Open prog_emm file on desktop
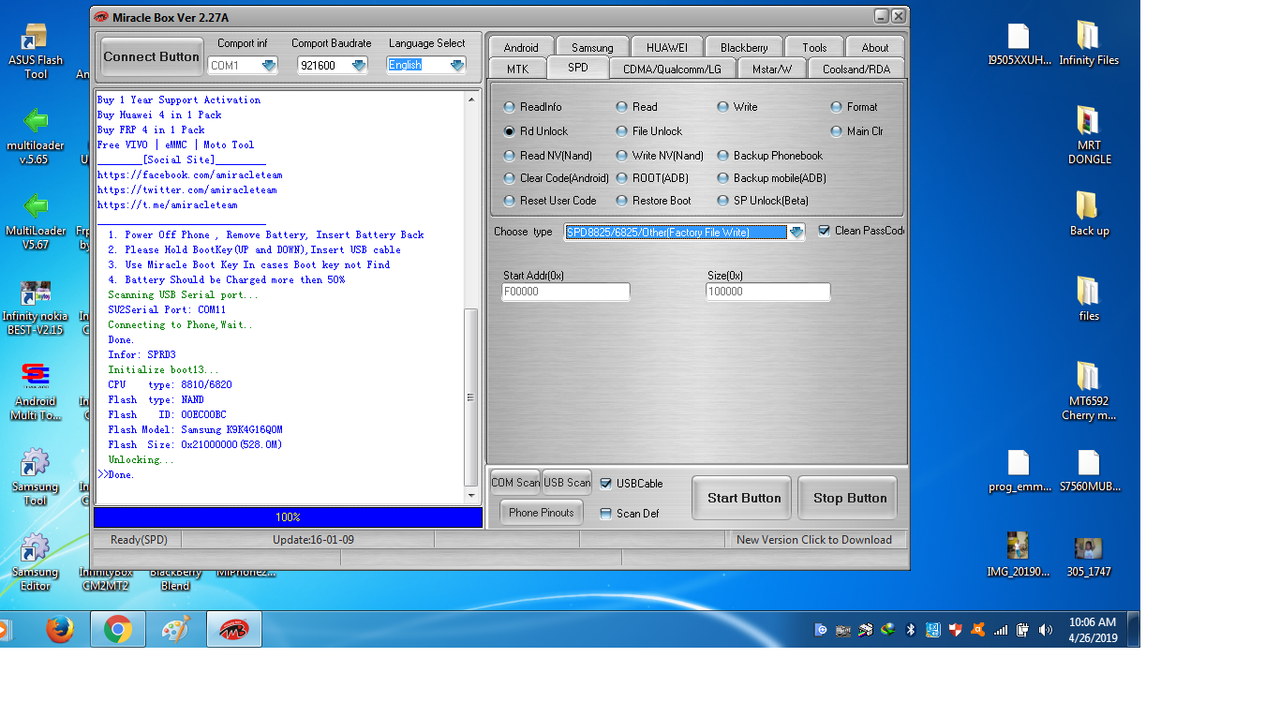Image resolution: width=1280 pixels, height=720 pixels. (1019, 471)
